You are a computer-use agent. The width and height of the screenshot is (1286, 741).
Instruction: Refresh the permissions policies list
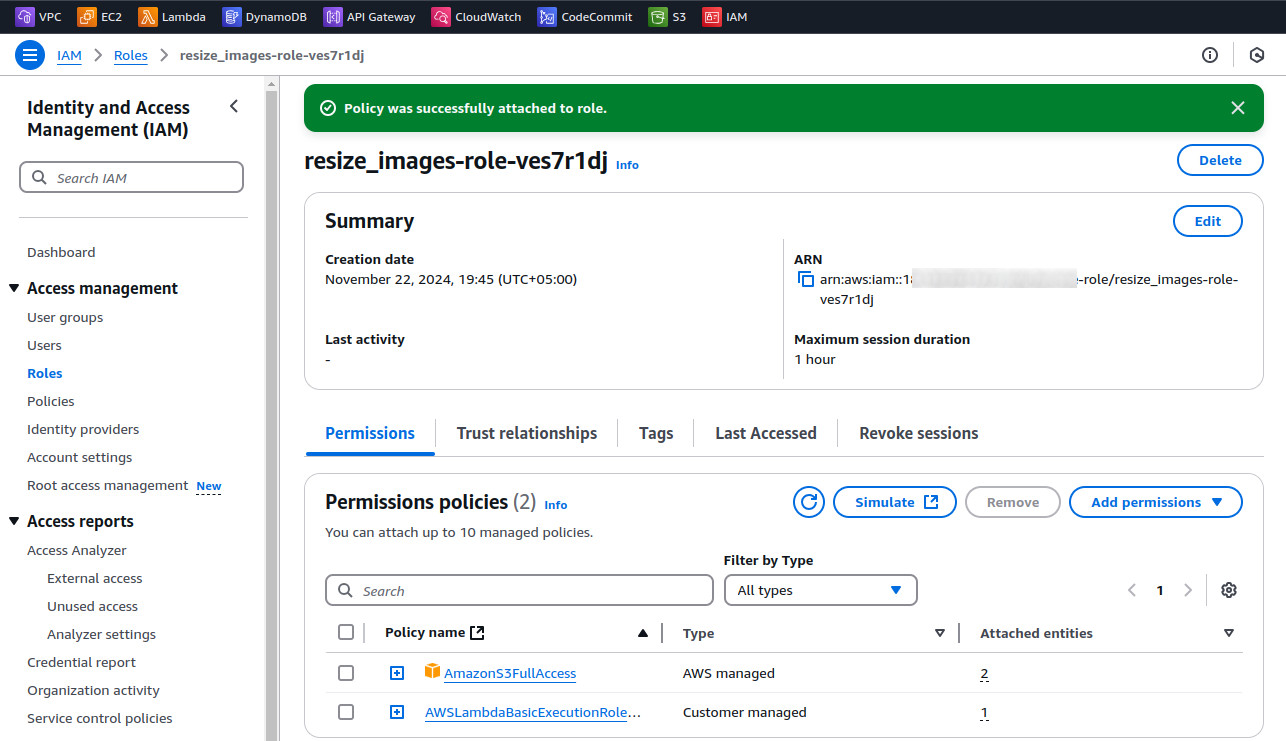[809, 502]
